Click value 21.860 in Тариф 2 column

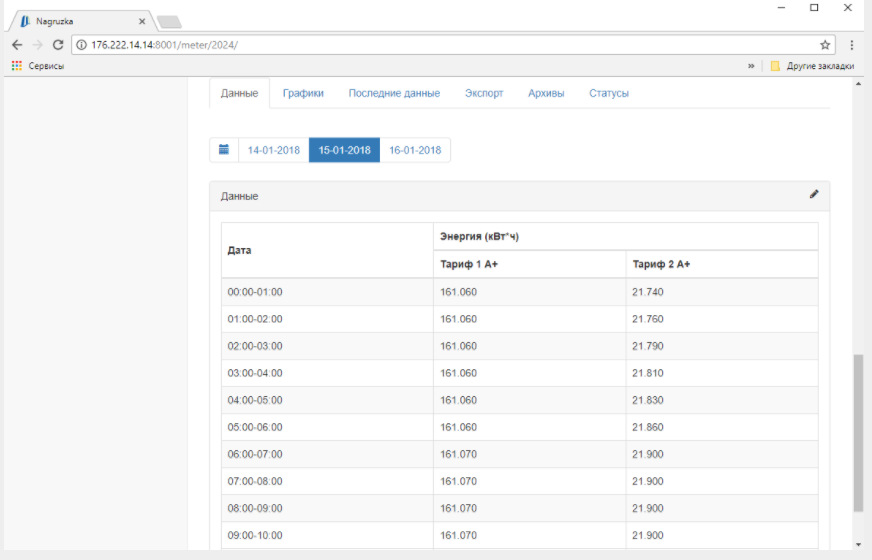point(648,427)
